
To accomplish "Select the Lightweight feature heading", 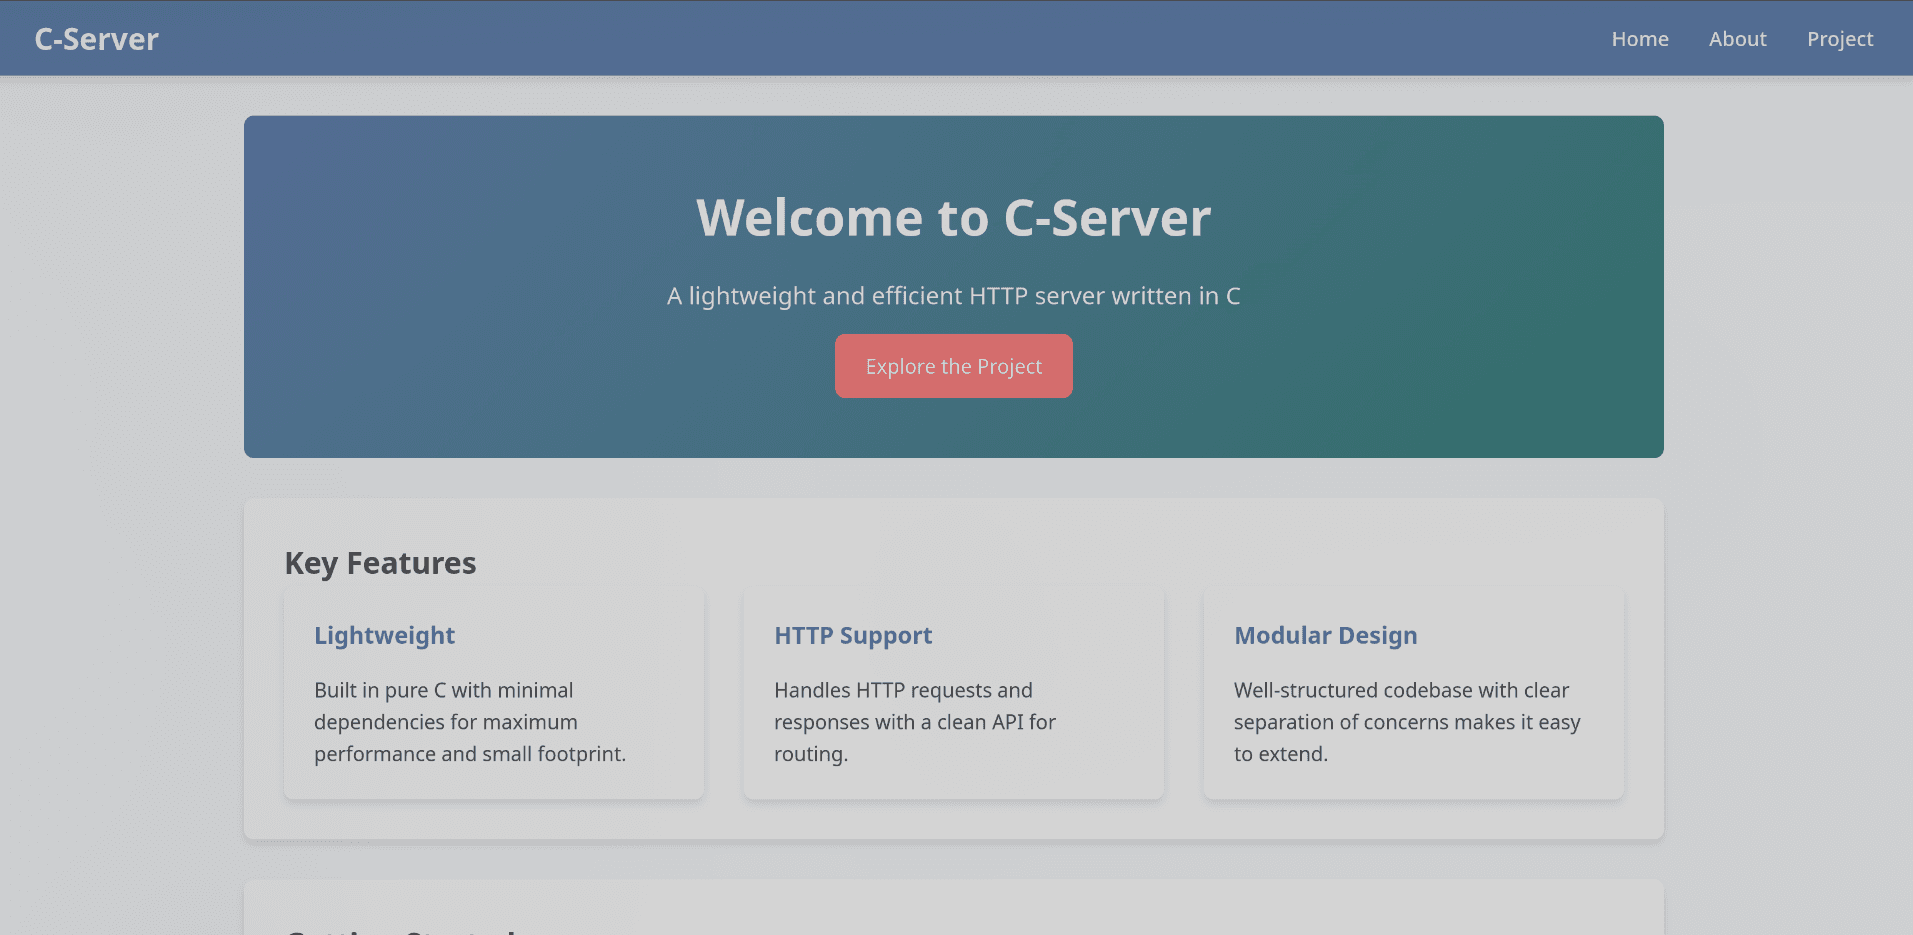I will [x=384, y=635].
